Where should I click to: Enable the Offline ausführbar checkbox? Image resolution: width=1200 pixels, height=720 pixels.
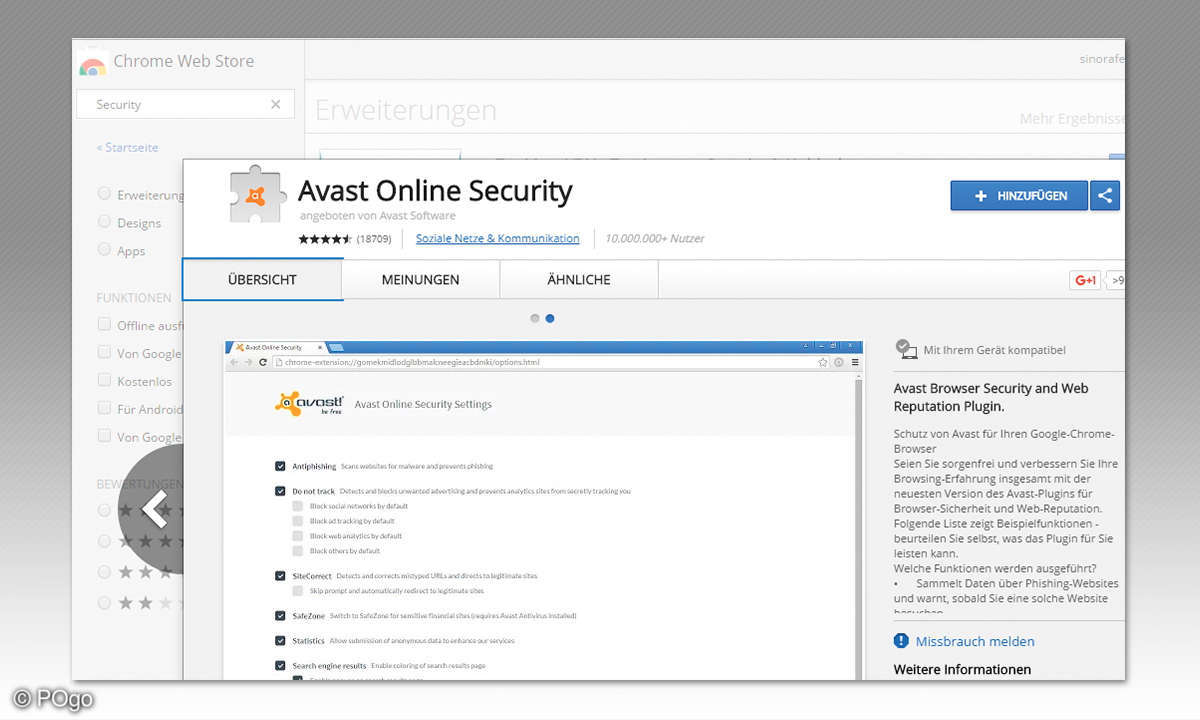[x=104, y=324]
